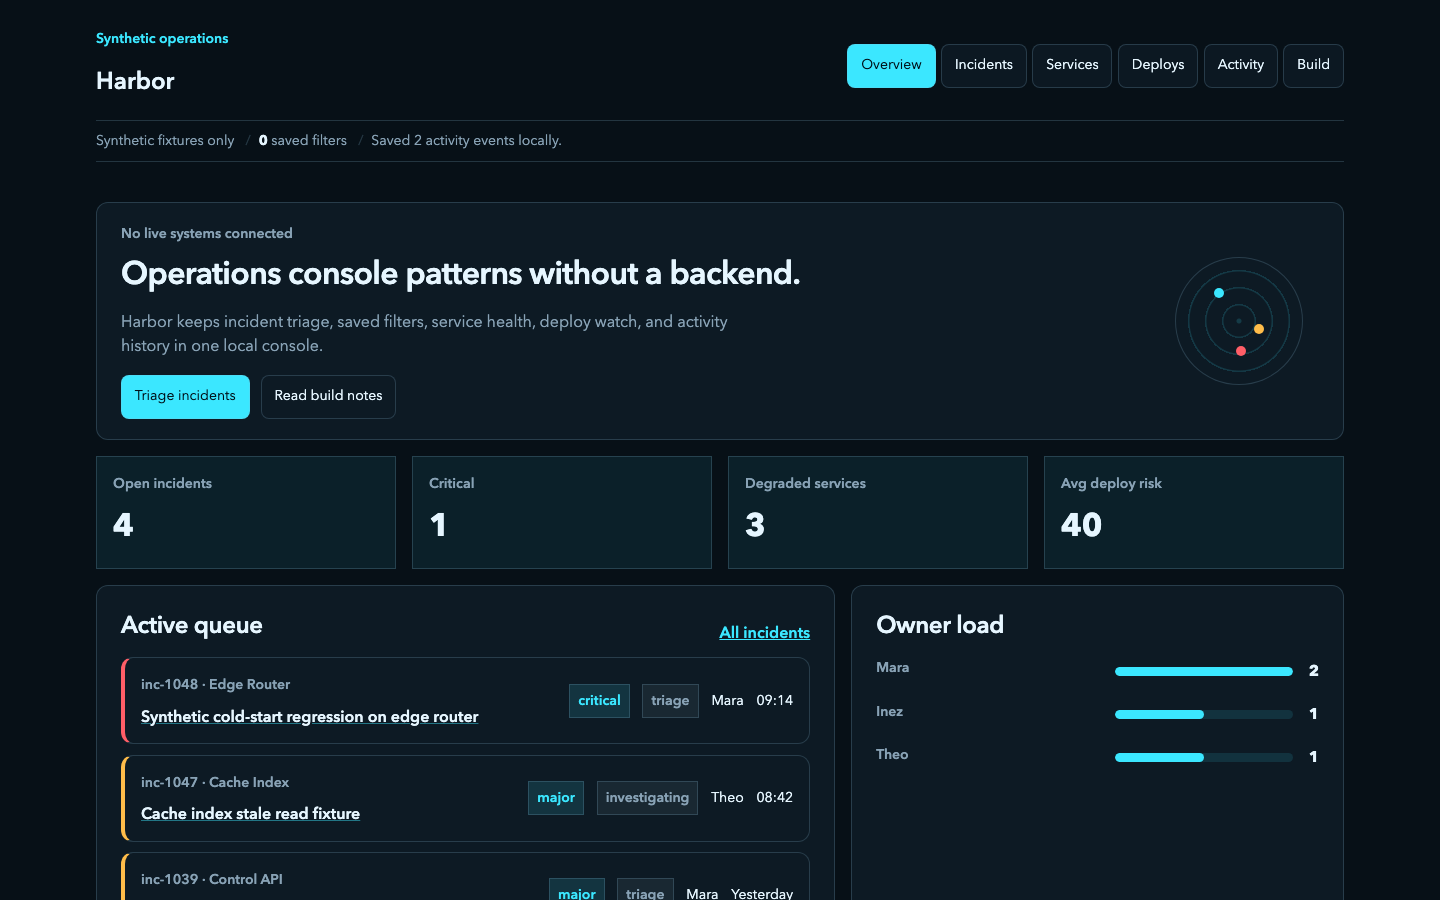Screen dimensions: 1440x900
Task: Go to the Services tab
Action: click(1072, 66)
